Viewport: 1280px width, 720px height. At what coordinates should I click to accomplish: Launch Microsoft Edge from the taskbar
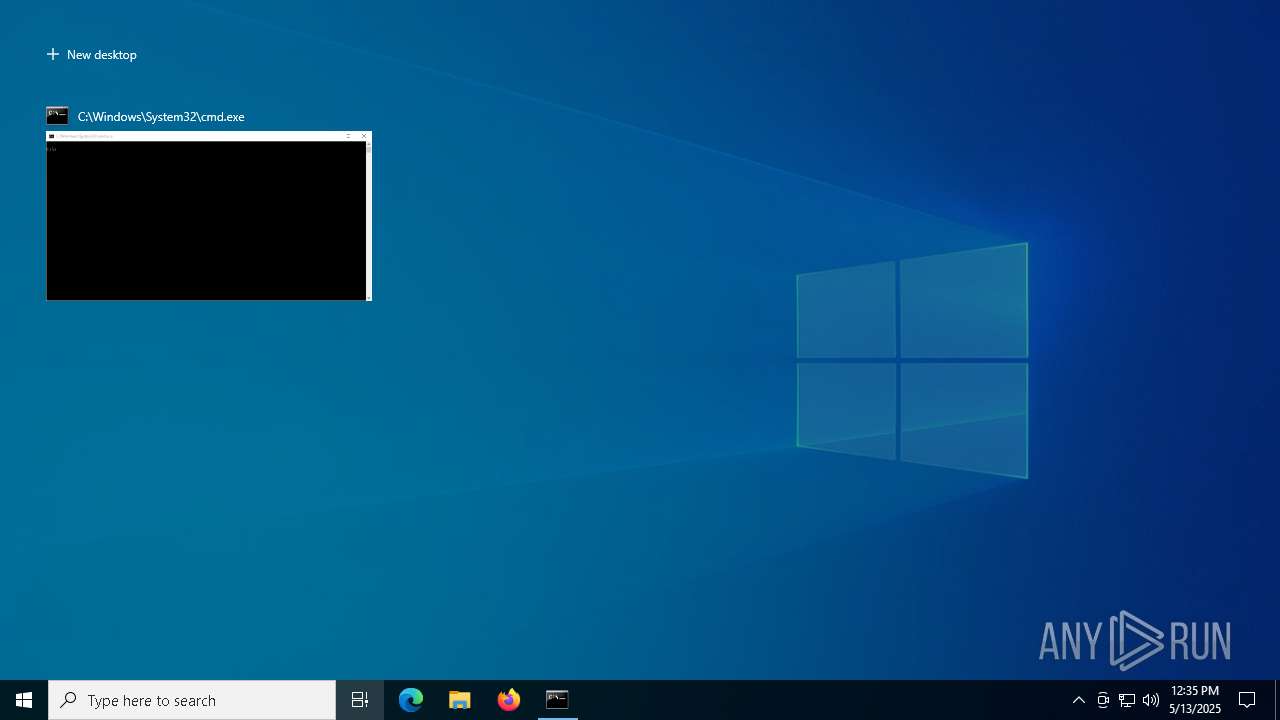(x=411, y=700)
